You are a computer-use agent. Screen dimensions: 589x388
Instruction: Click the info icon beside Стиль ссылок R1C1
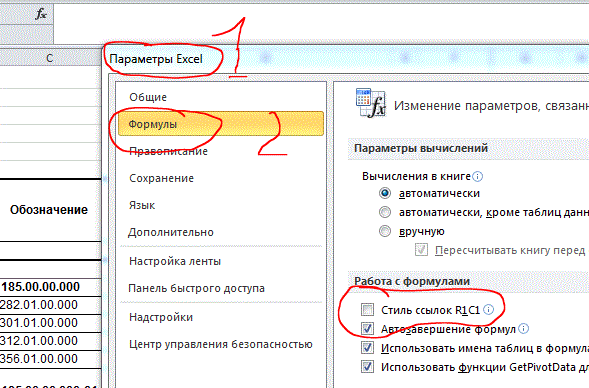coord(488,309)
